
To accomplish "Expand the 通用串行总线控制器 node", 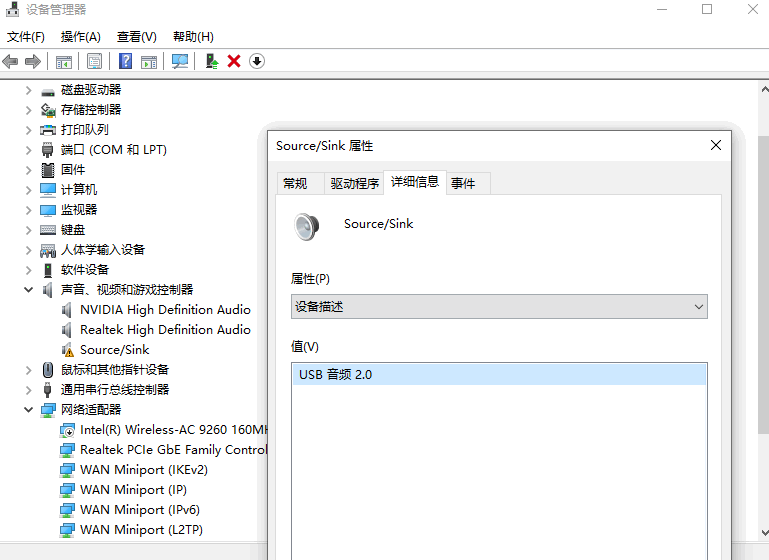I will click(28, 390).
